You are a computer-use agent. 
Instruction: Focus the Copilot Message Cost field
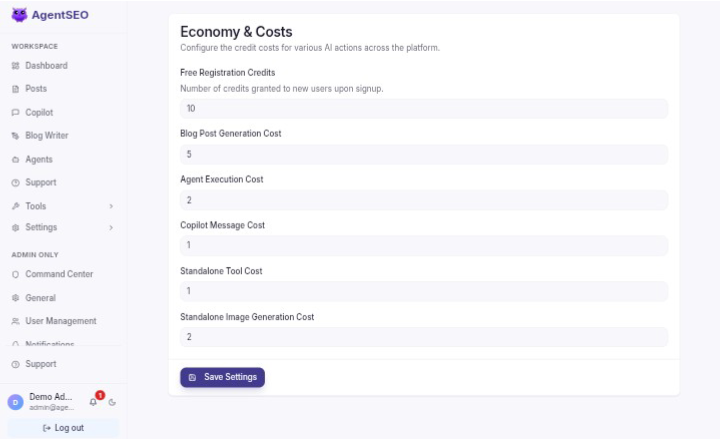click(424, 246)
